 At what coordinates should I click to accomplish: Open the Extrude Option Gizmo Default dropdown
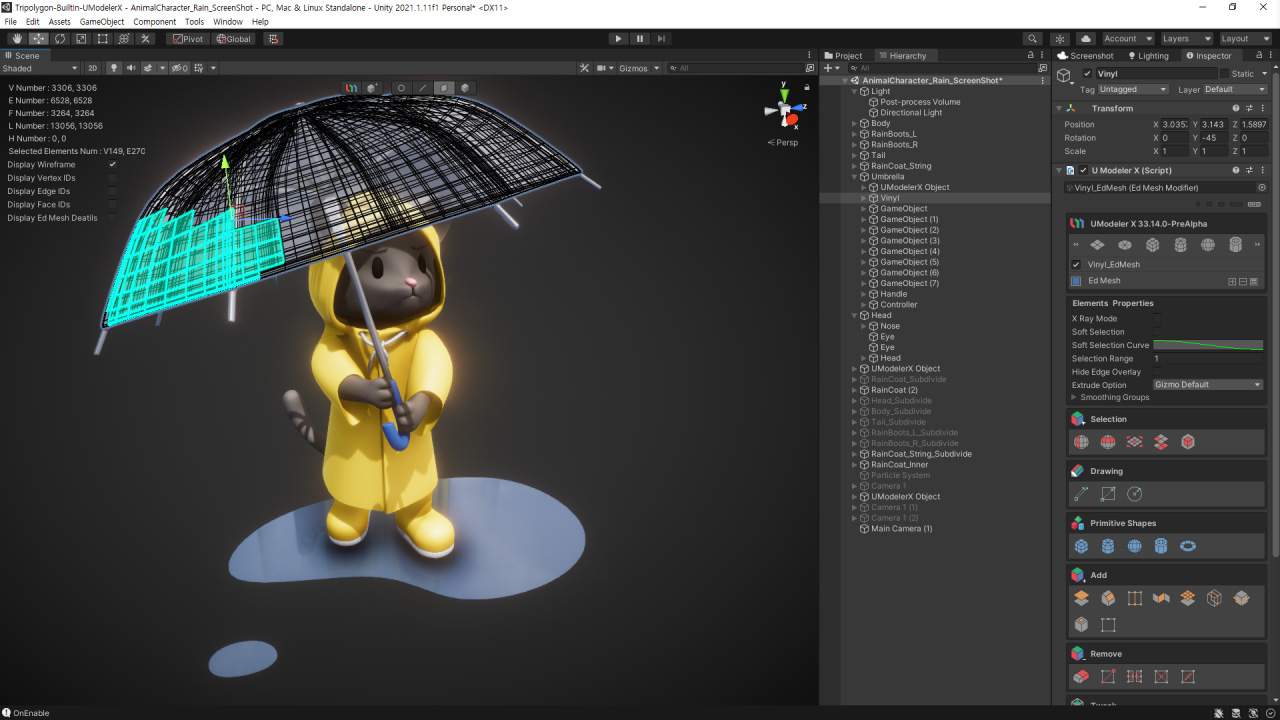coord(1208,385)
